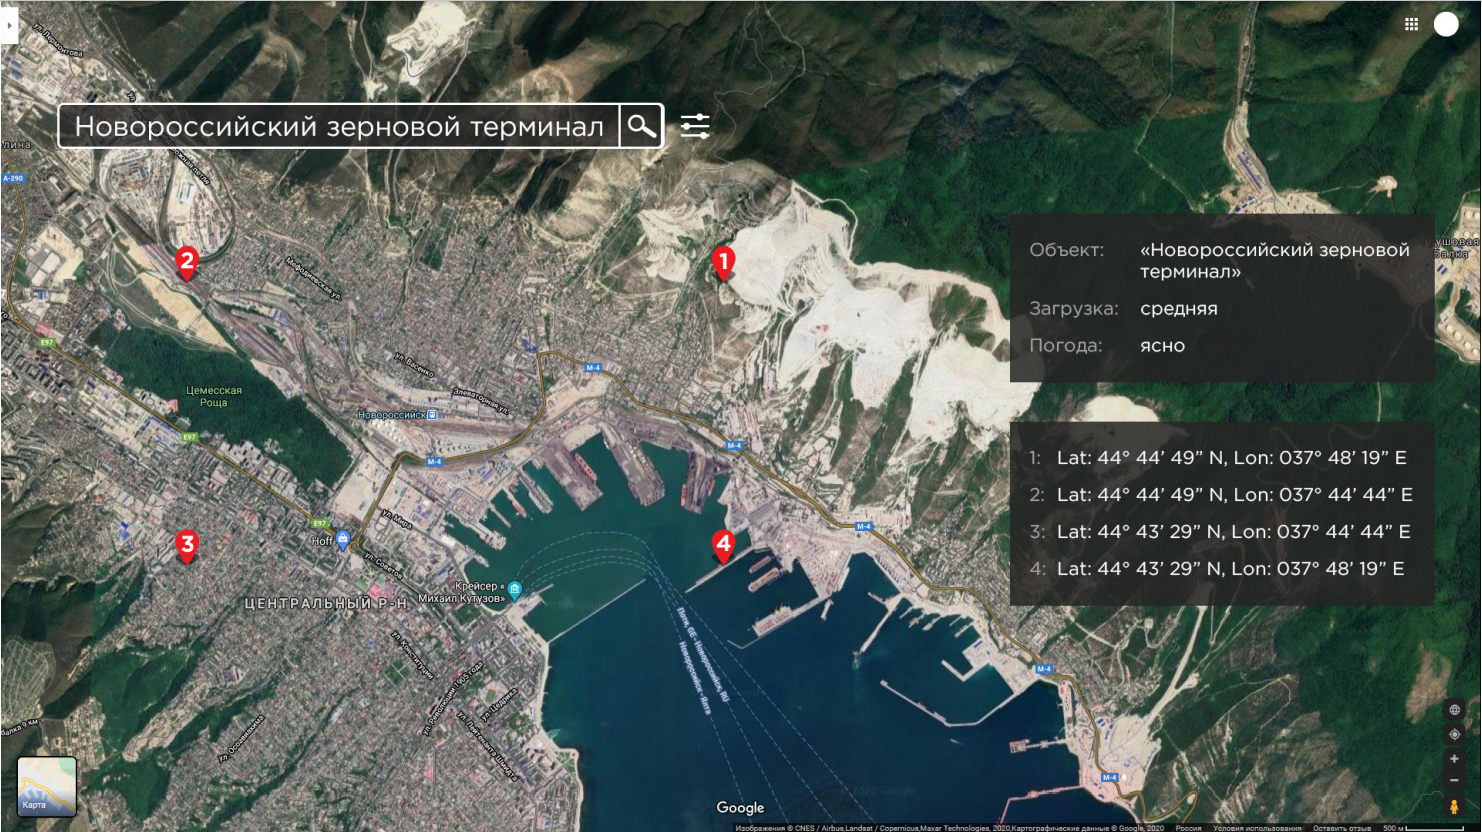1482x832 pixels.
Task: Select red map marker number 2
Action: [x=186, y=262]
